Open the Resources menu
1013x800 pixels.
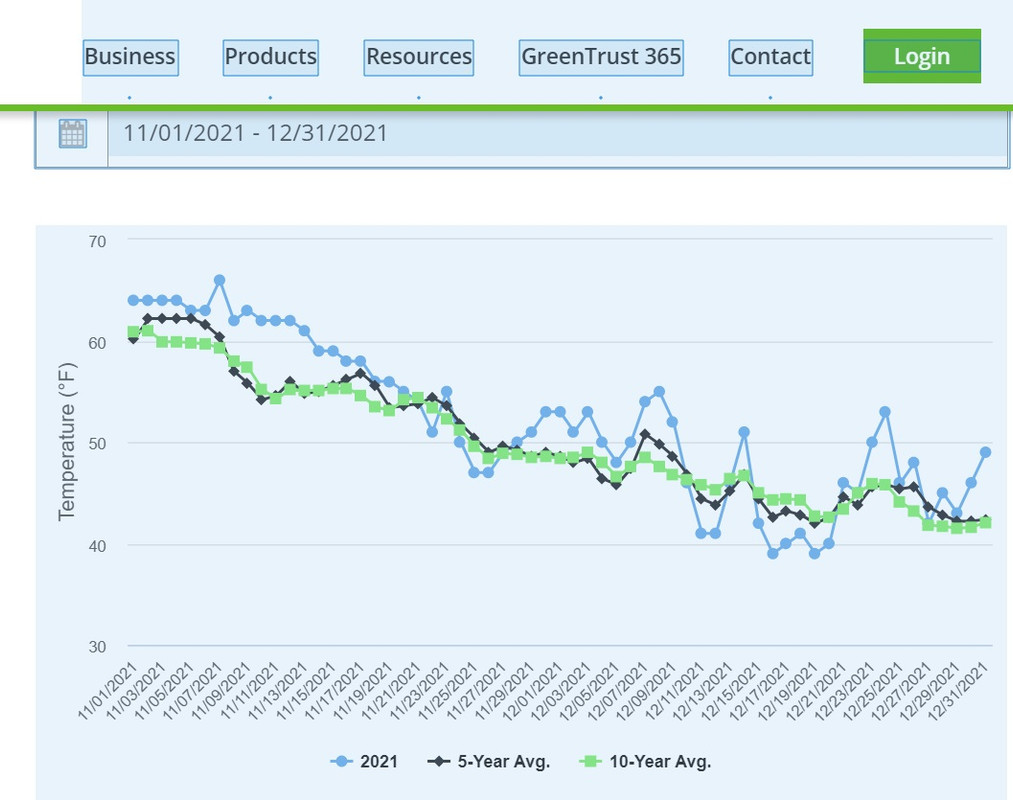(419, 58)
